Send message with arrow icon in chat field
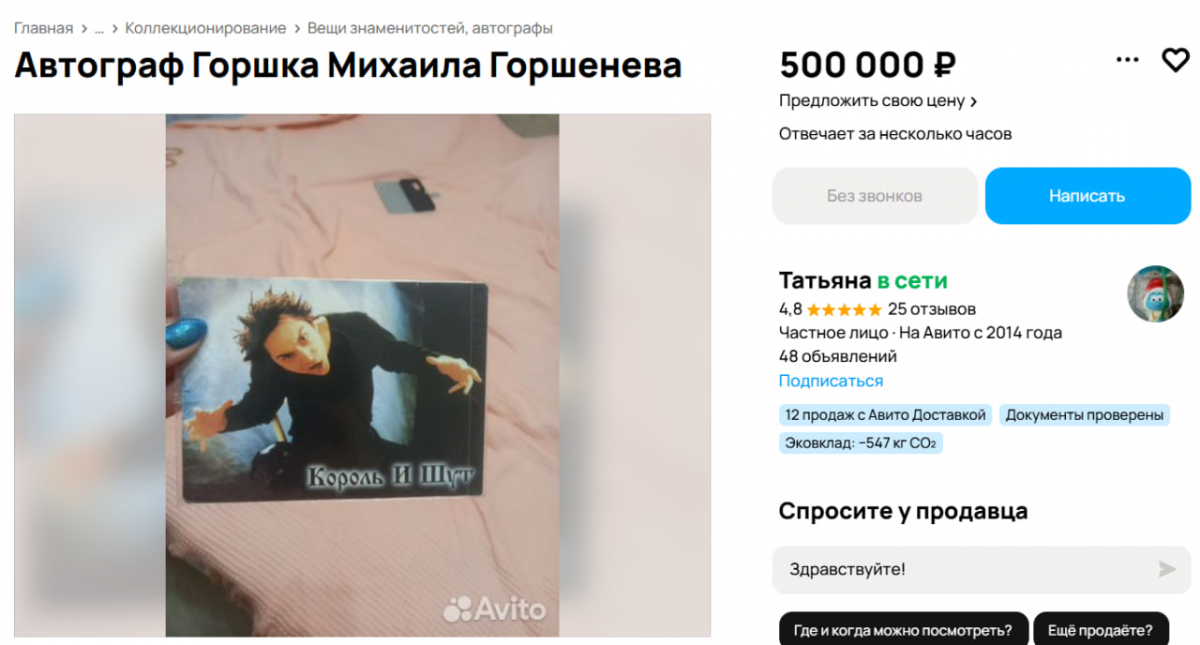Viewport: 1200px width, 645px height. (1166, 570)
